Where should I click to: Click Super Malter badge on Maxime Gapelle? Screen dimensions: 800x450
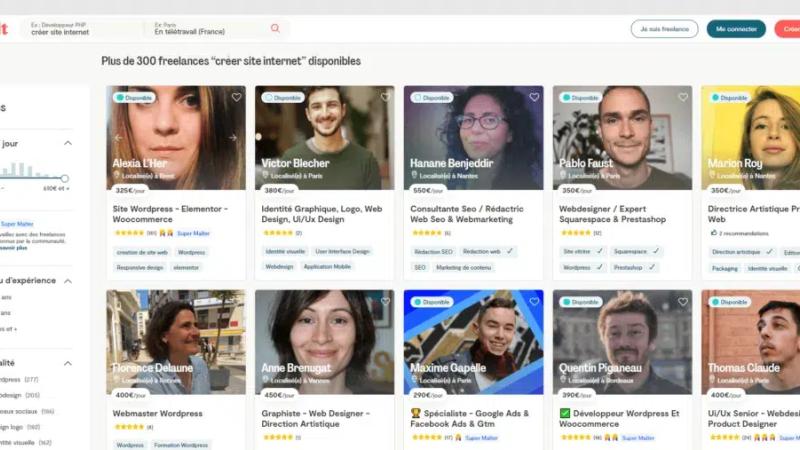pos(481,438)
